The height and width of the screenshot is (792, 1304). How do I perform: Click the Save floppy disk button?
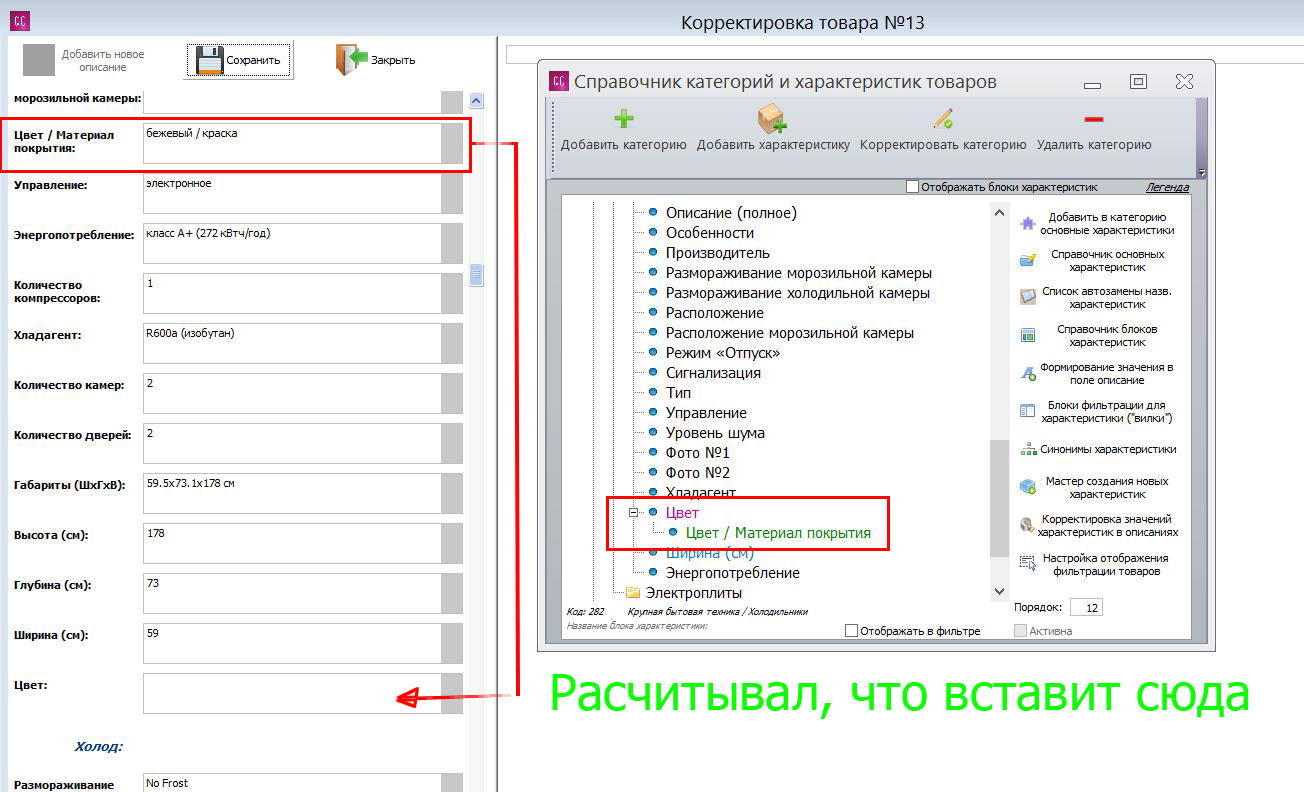[x=239, y=60]
